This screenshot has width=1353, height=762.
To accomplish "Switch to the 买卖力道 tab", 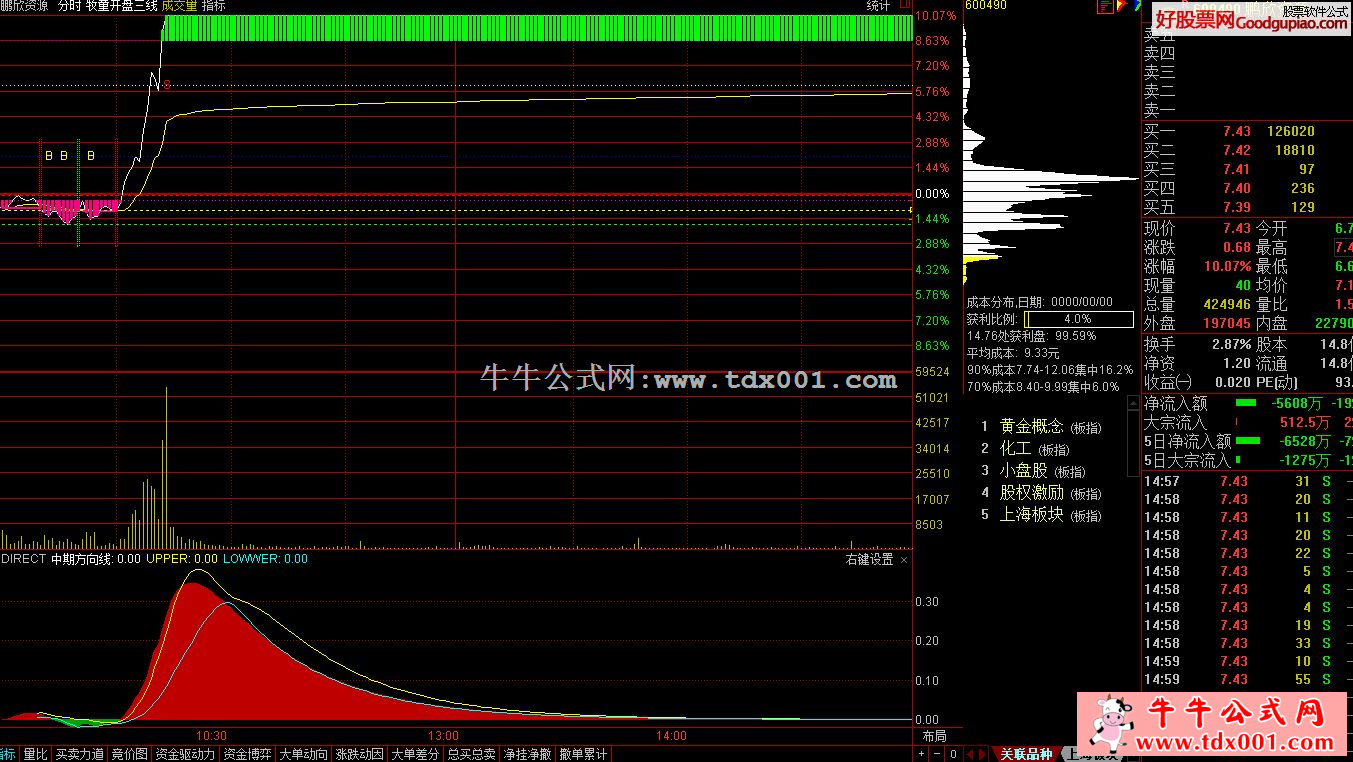I will point(79,754).
